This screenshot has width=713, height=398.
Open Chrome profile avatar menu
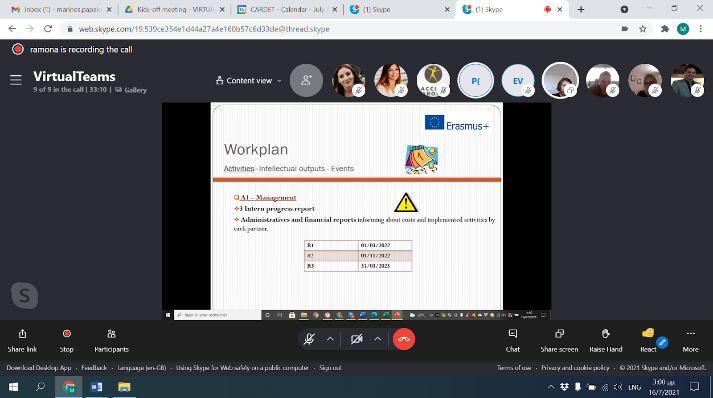tap(683, 29)
